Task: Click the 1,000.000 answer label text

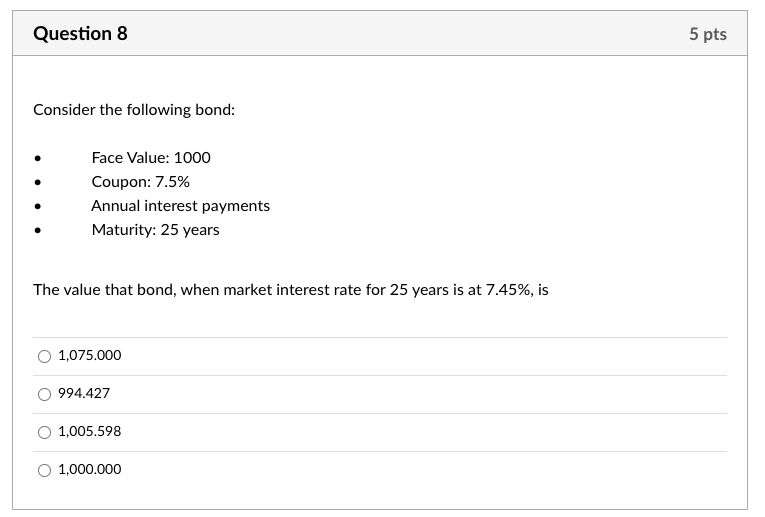Action: click(90, 469)
